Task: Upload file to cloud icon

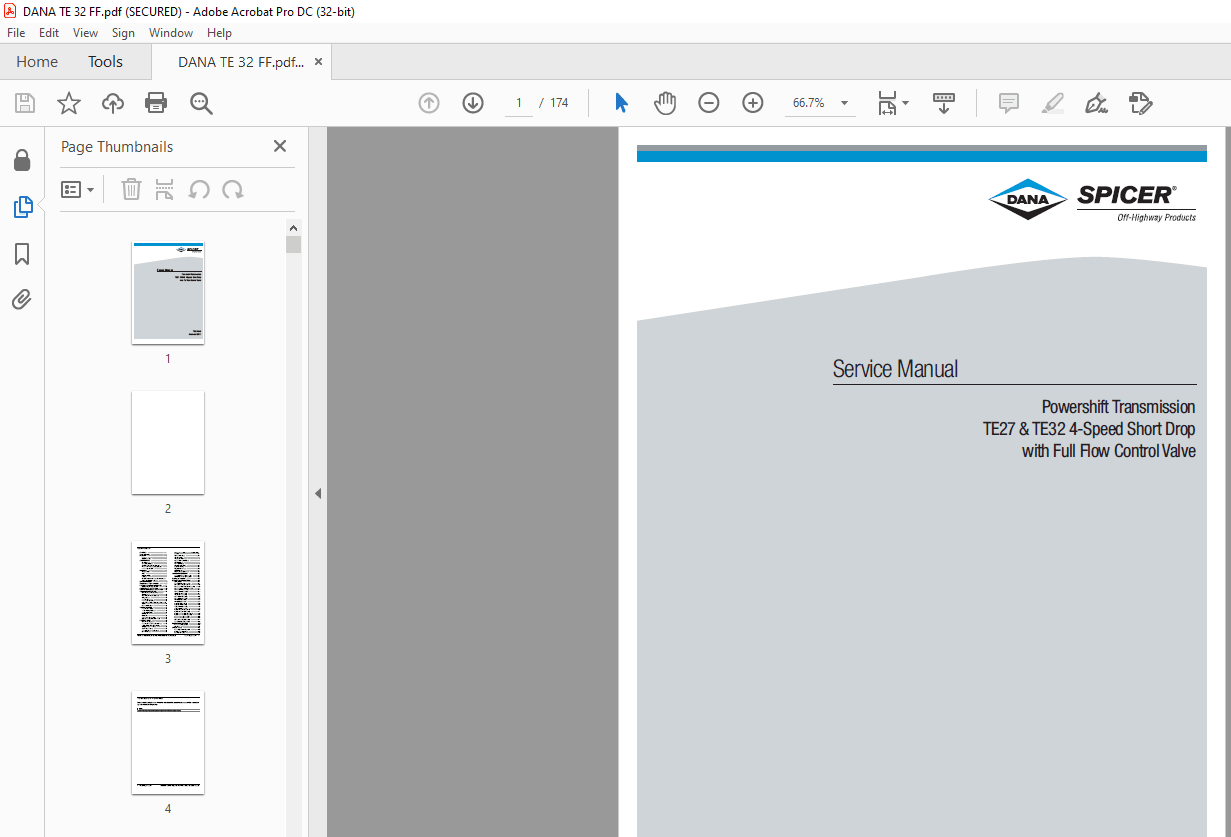Action: [x=113, y=103]
